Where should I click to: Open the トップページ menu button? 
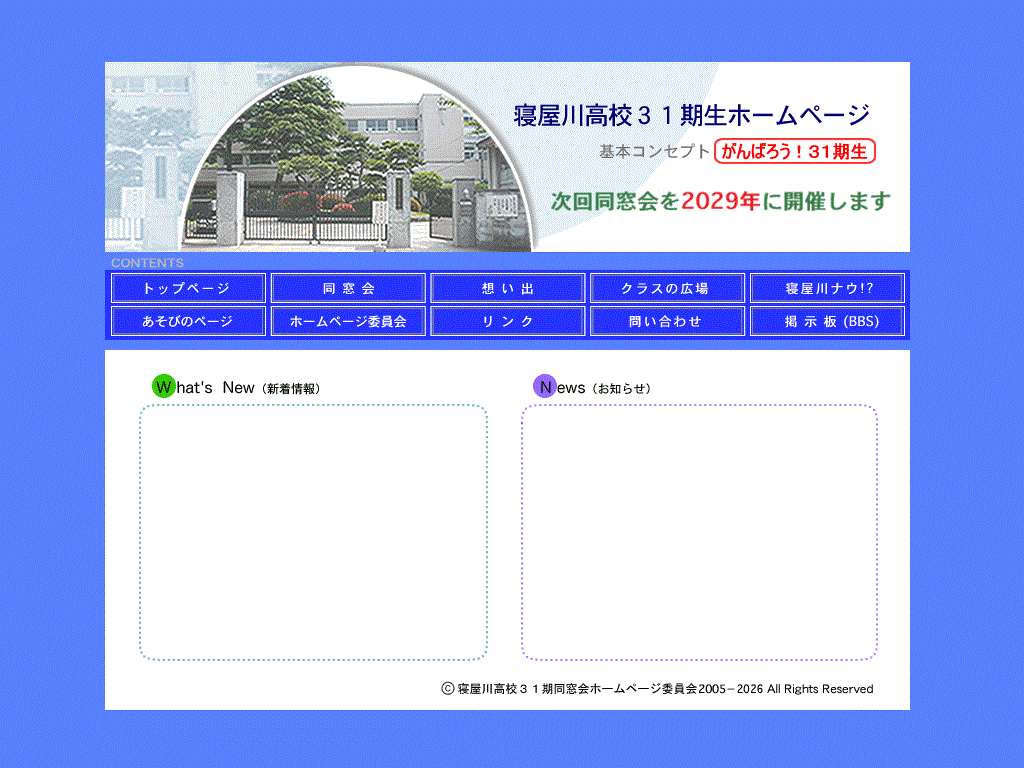tap(187, 288)
